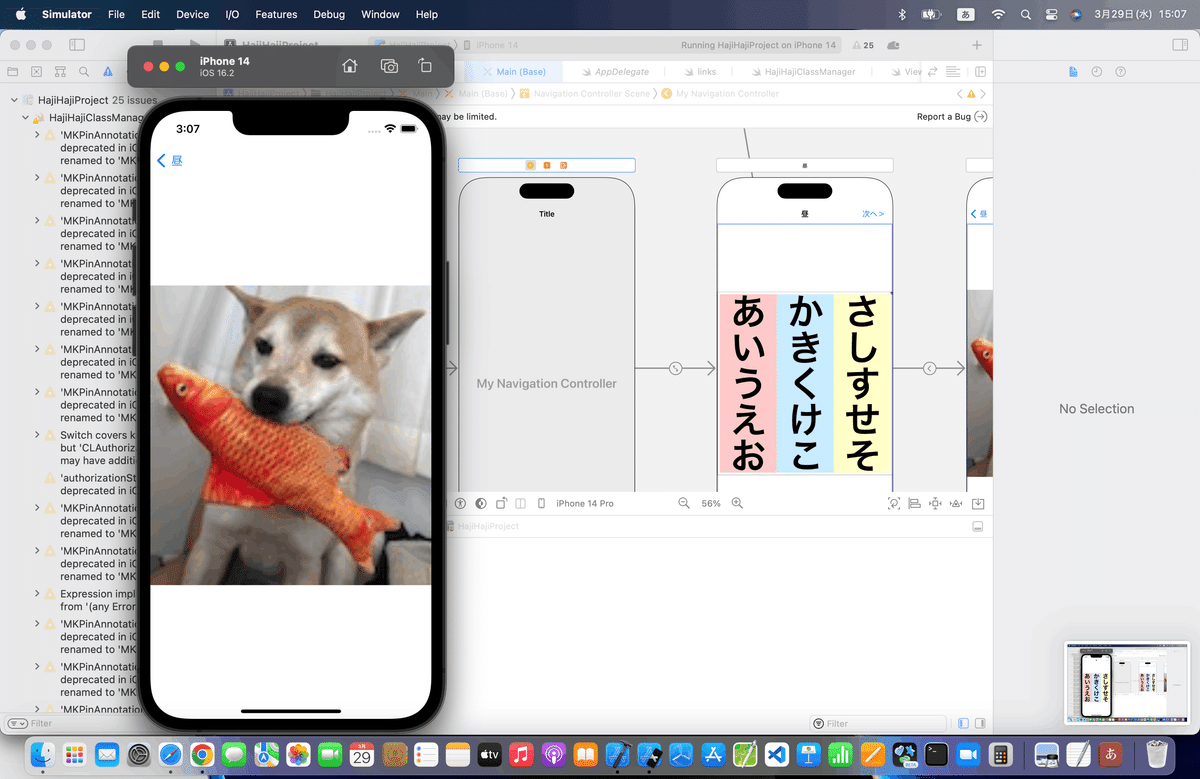Switch to the links editor tab
Viewport: 1200px width, 779px height.
click(x=700, y=72)
